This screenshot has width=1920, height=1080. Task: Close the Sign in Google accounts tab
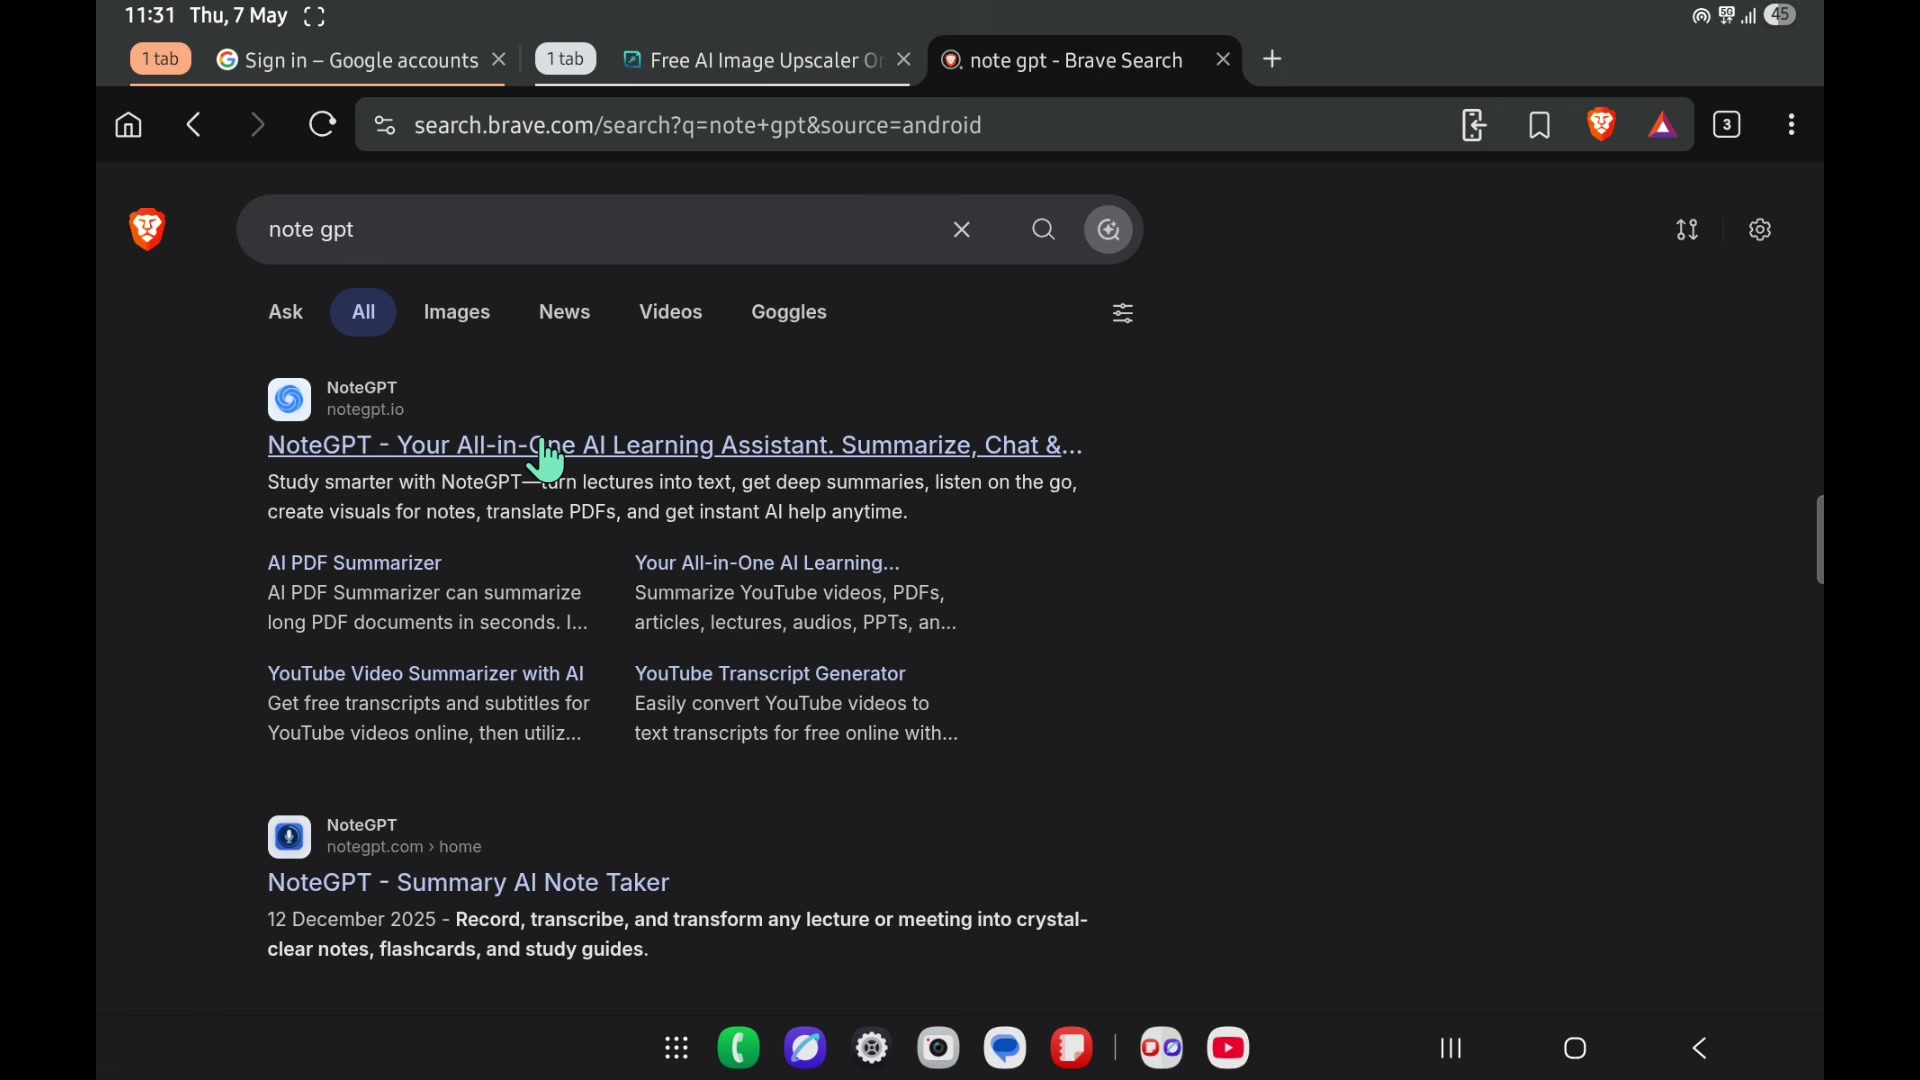click(x=500, y=61)
